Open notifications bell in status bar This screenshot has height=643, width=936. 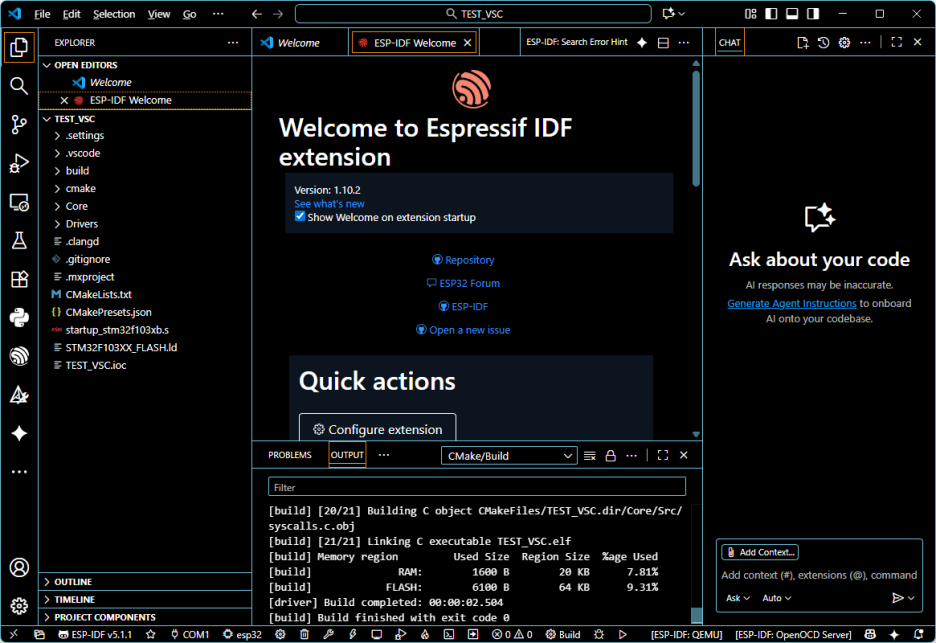919,635
